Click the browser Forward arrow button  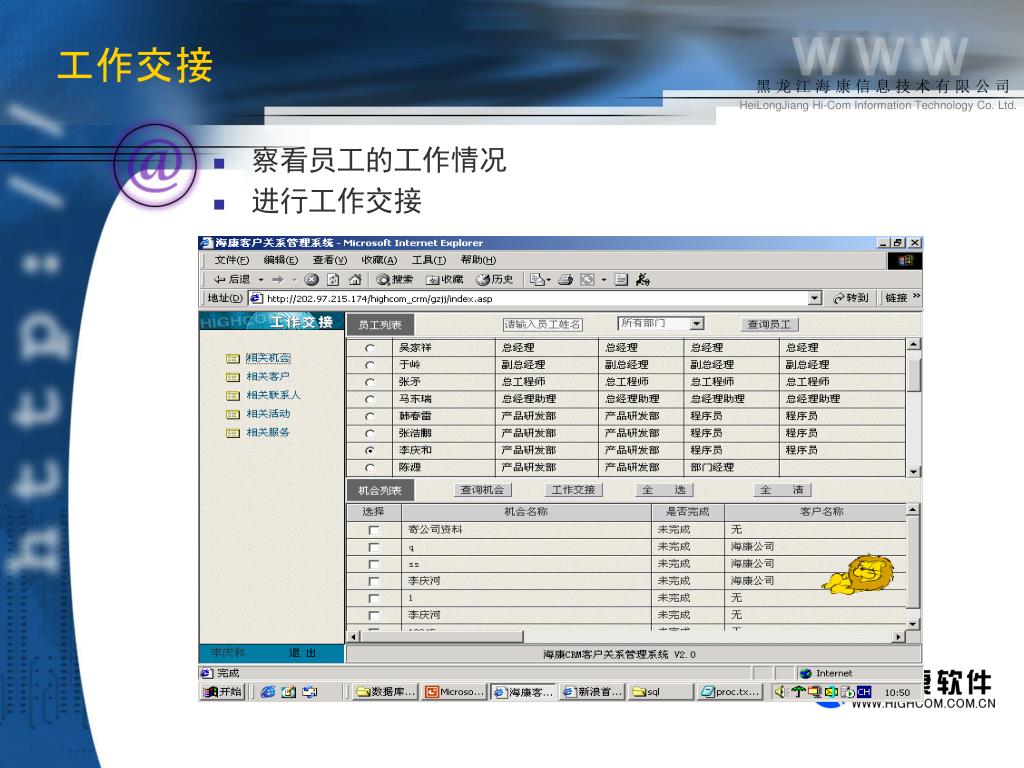coord(278,280)
